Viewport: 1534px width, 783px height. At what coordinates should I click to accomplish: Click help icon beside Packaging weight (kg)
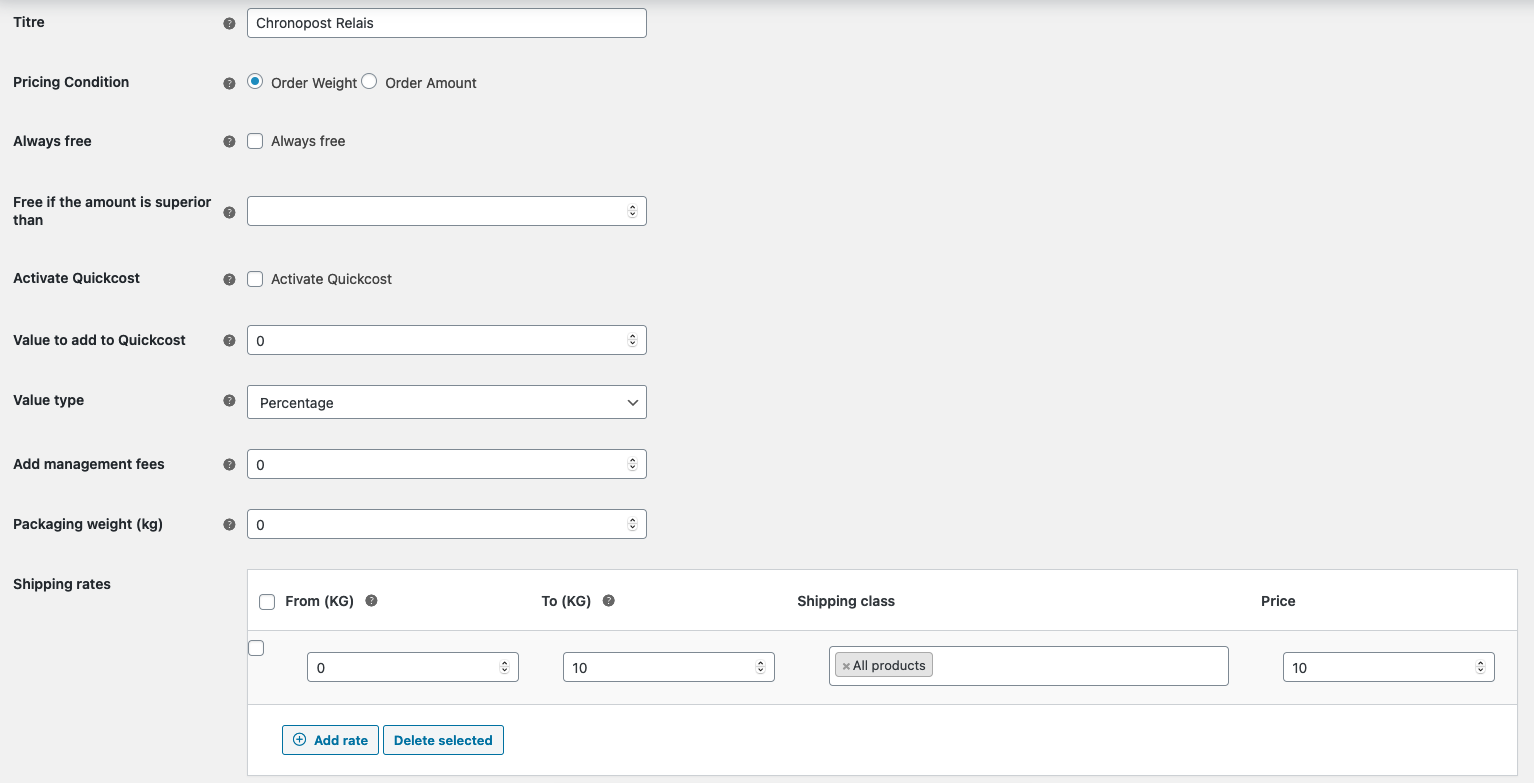(229, 525)
